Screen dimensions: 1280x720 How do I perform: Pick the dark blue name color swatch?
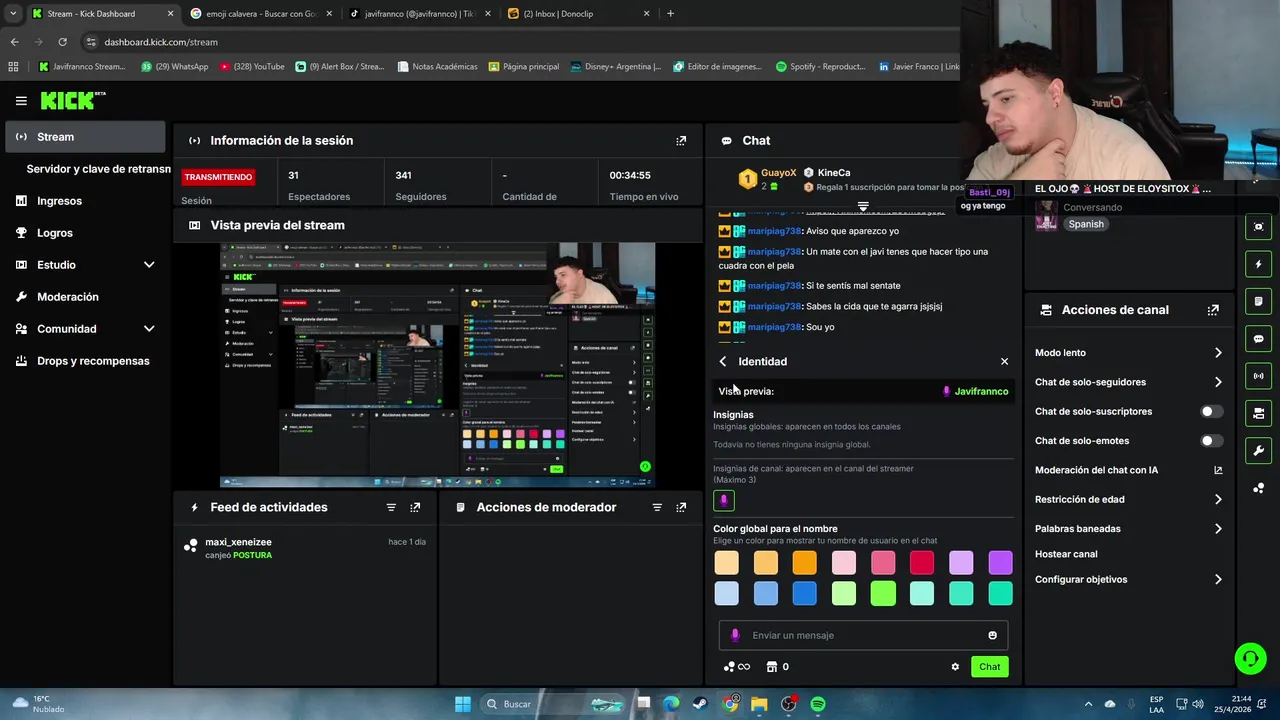coord(804,594)
